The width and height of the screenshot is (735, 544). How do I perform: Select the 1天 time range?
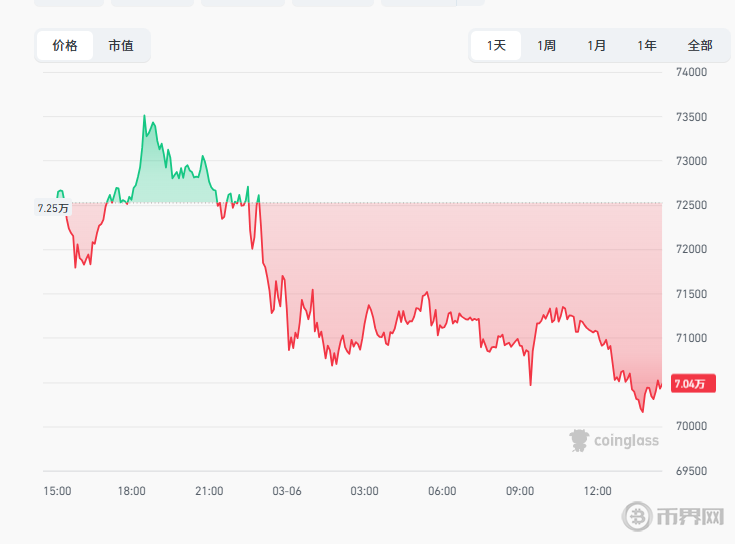click(497, 45)
